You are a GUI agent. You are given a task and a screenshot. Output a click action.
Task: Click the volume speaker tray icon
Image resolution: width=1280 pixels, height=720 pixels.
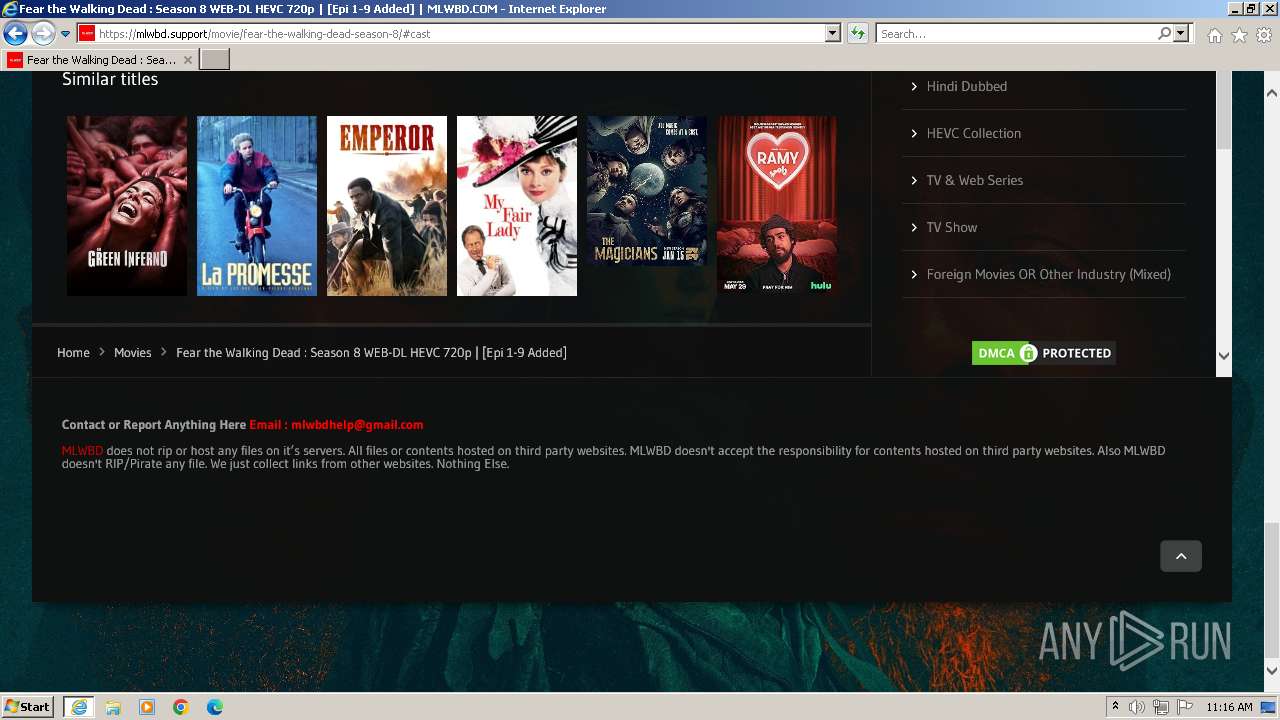tap(1137, 707)
